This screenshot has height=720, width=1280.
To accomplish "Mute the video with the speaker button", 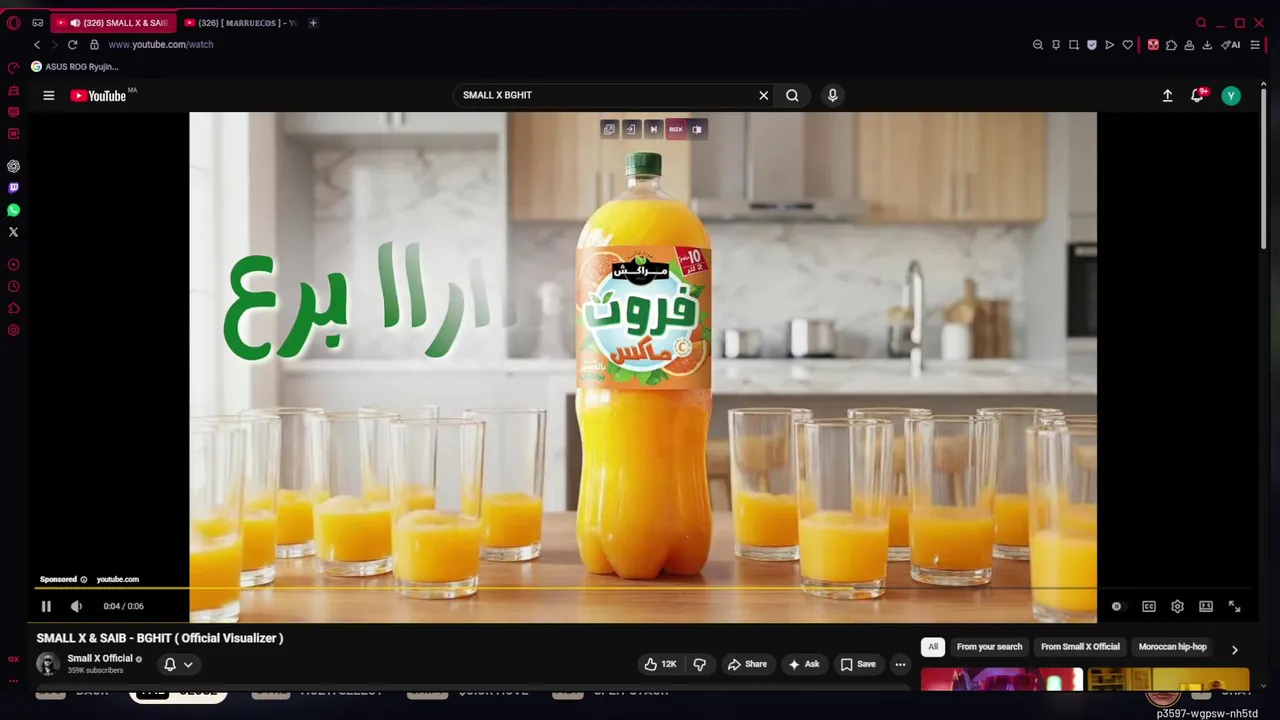I will 76,606.
